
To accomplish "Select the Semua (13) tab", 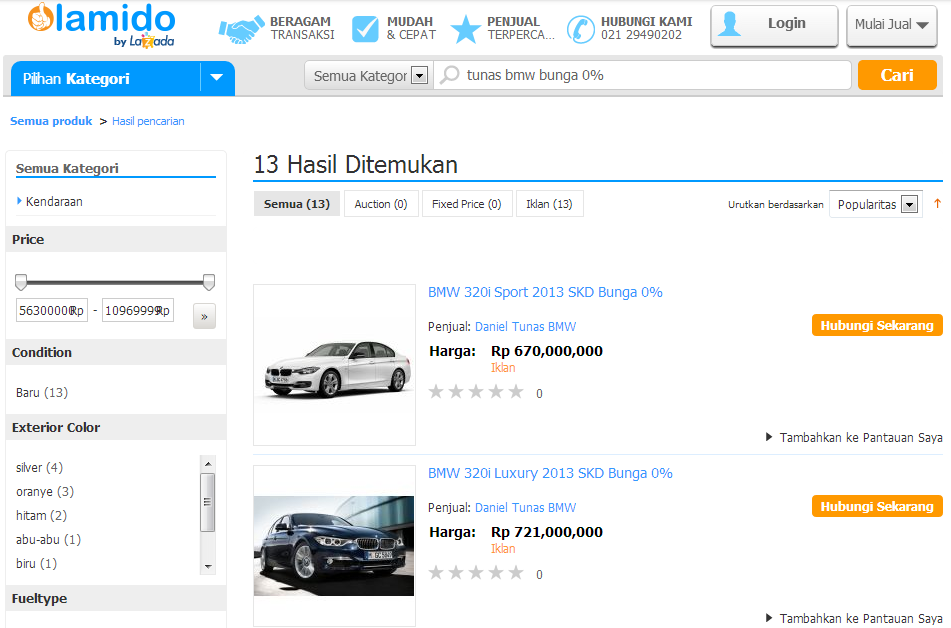I will pyautogui.click(x=297, y=204).
